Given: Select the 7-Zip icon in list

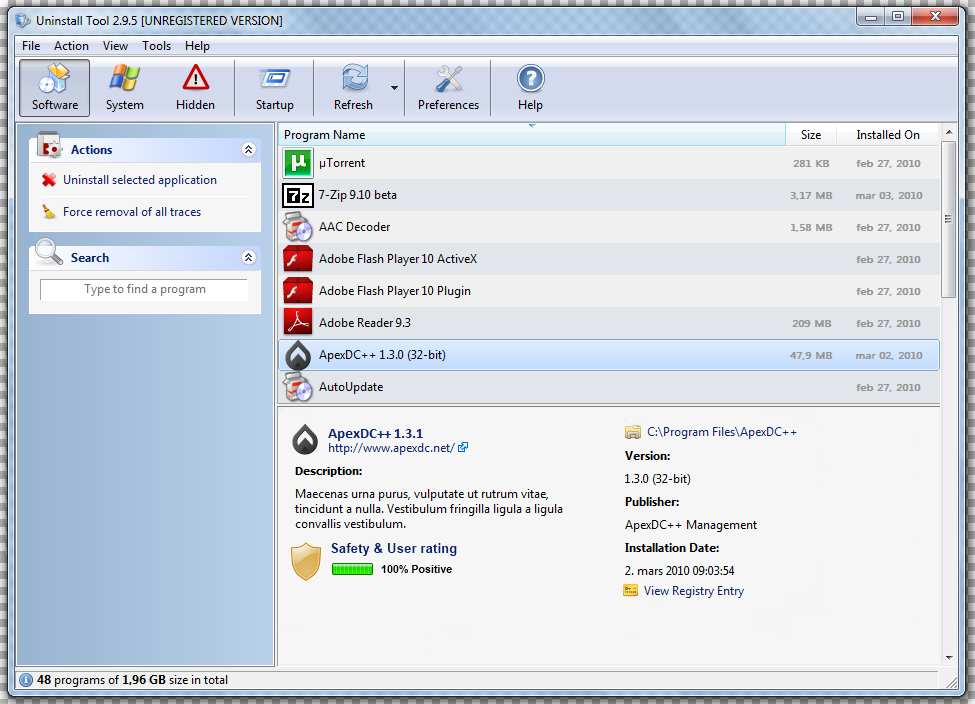Looking at the screenshot, I should (x=298, y=195).
